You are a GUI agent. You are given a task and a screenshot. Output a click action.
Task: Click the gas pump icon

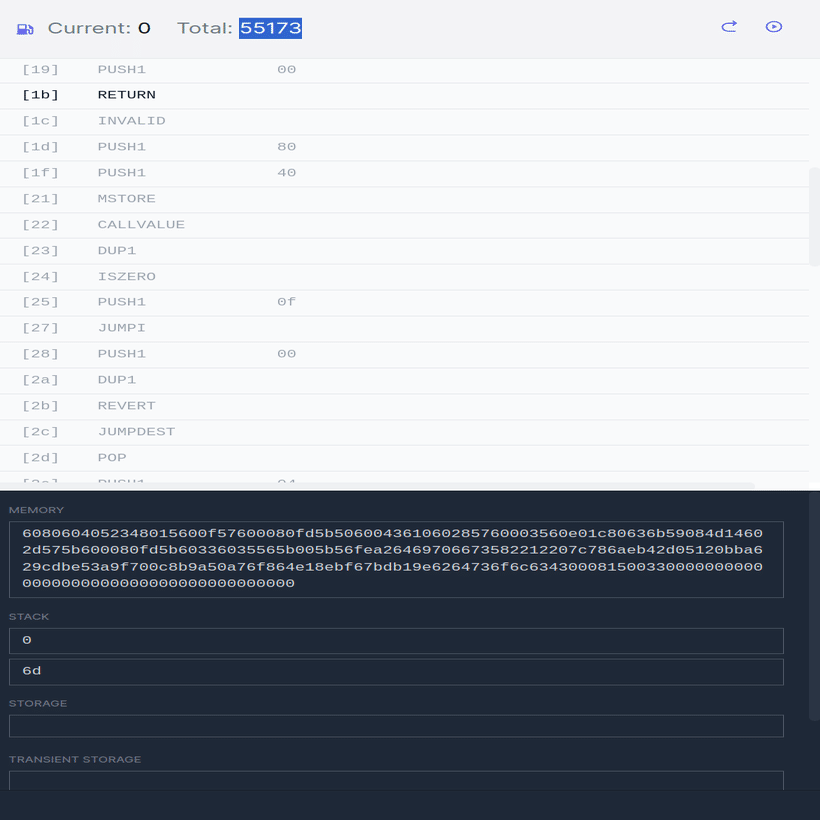25,29
